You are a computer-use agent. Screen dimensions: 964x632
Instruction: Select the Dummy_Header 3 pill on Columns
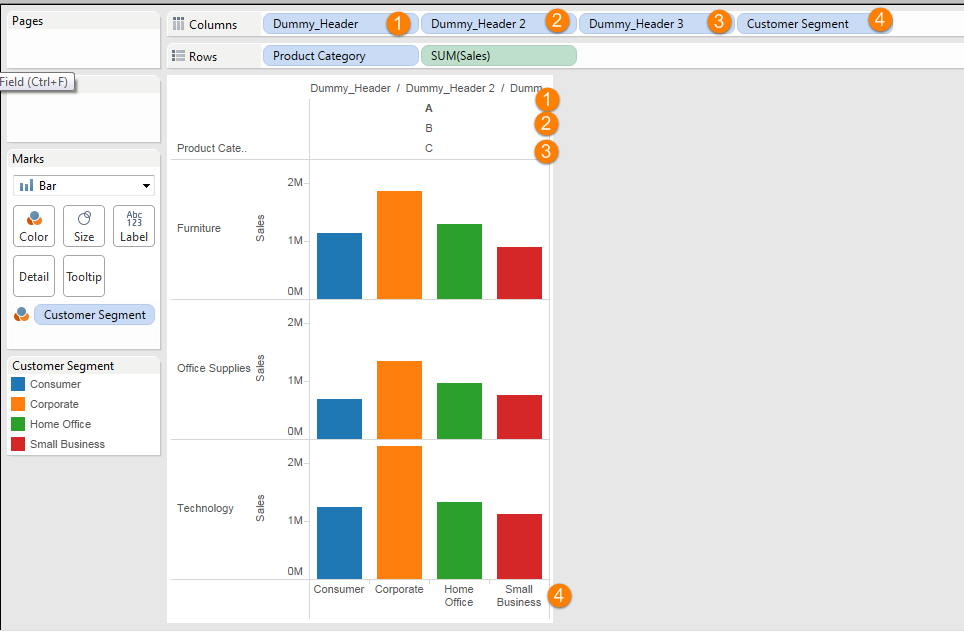657,24
